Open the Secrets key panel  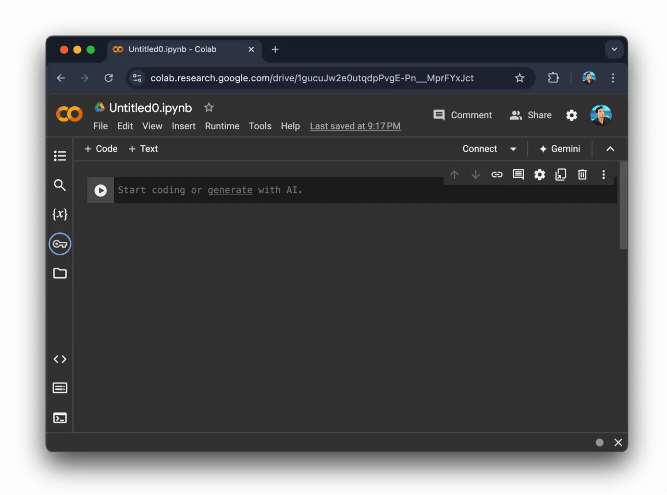tap(60, 244)
